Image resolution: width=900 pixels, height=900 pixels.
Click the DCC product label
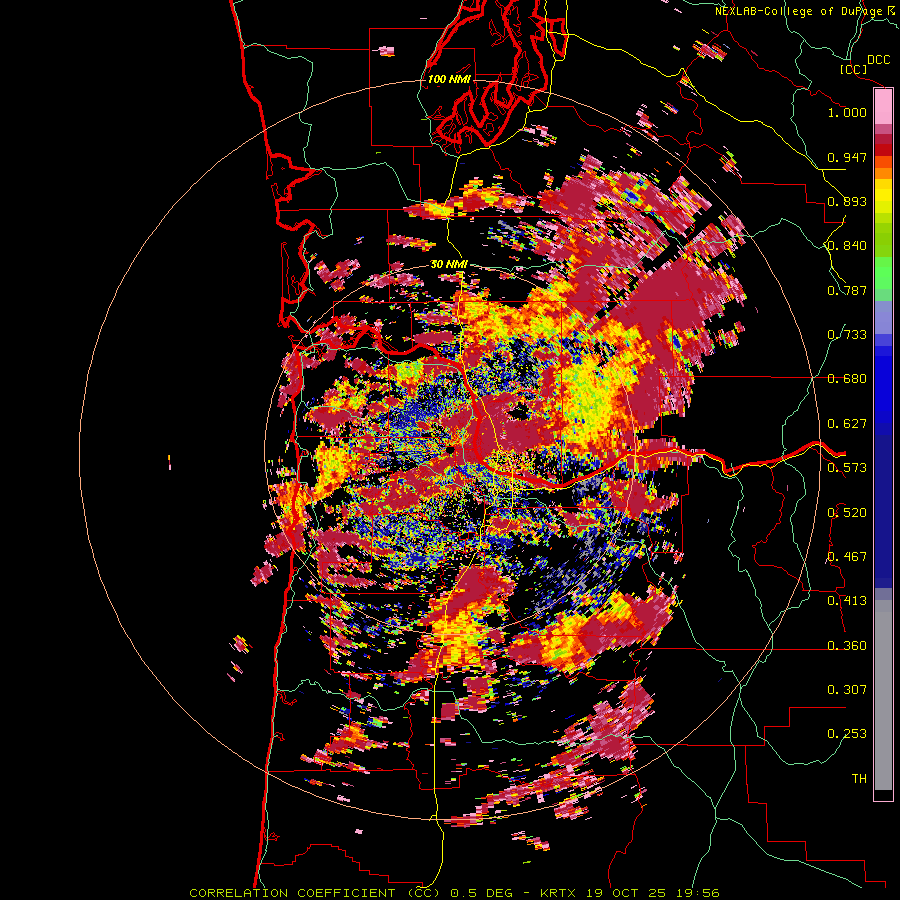tap(878, 60)
